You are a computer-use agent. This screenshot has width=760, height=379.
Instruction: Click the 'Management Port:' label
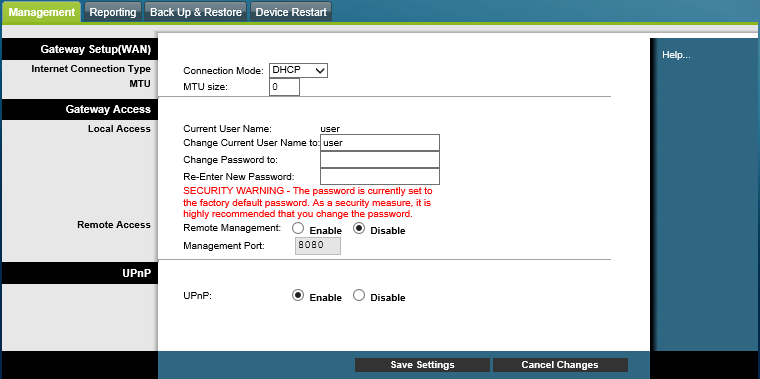coord(224,246)
